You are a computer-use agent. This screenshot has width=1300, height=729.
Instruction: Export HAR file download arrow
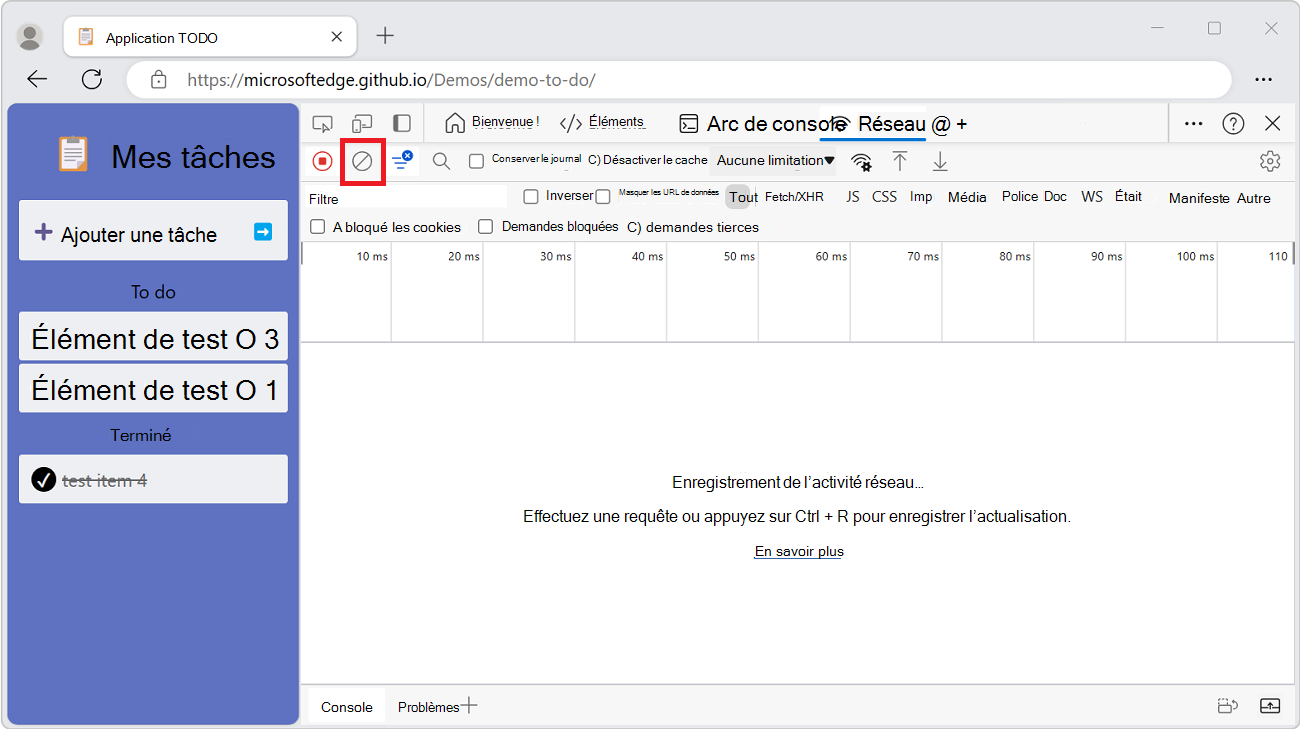pos(940,161)
